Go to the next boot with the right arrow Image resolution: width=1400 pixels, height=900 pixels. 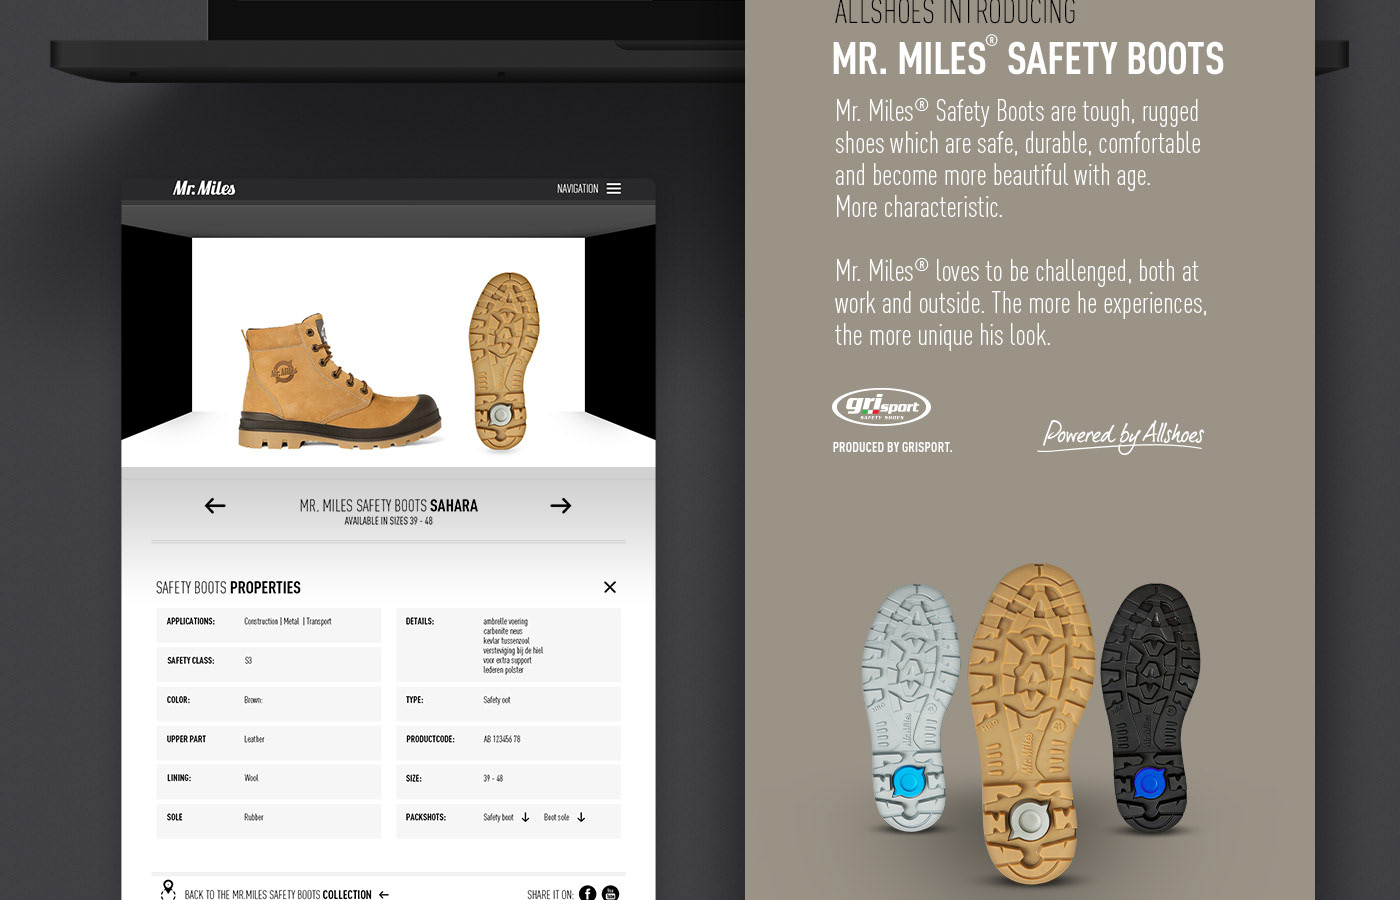(x=561, y=506)
